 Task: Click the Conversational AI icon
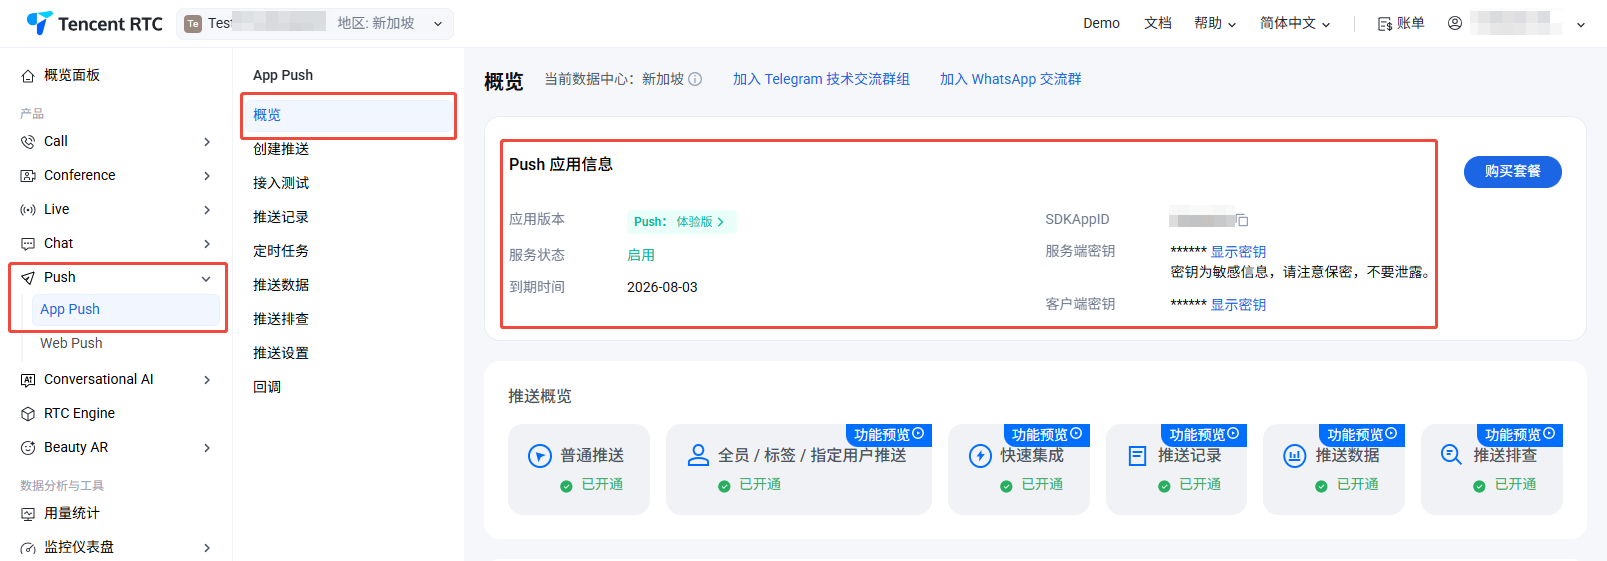[28, 380]
